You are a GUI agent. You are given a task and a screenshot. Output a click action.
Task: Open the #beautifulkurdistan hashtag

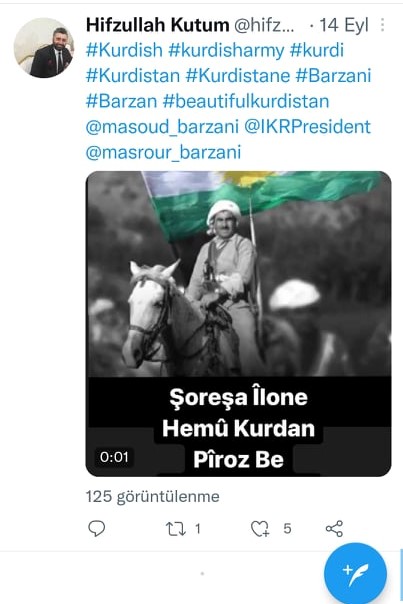pyautogui.click(x=246, y=101)
